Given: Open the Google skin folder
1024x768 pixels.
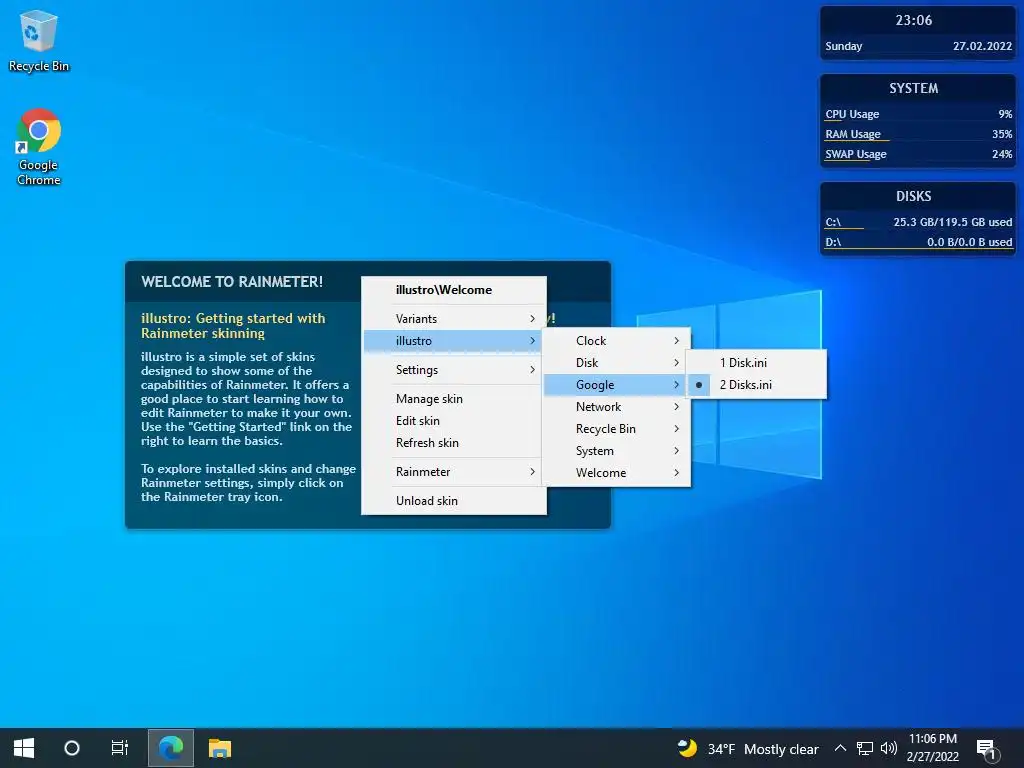Looking at the screenshot, I should pyautogui.click(x=616, y=385).
